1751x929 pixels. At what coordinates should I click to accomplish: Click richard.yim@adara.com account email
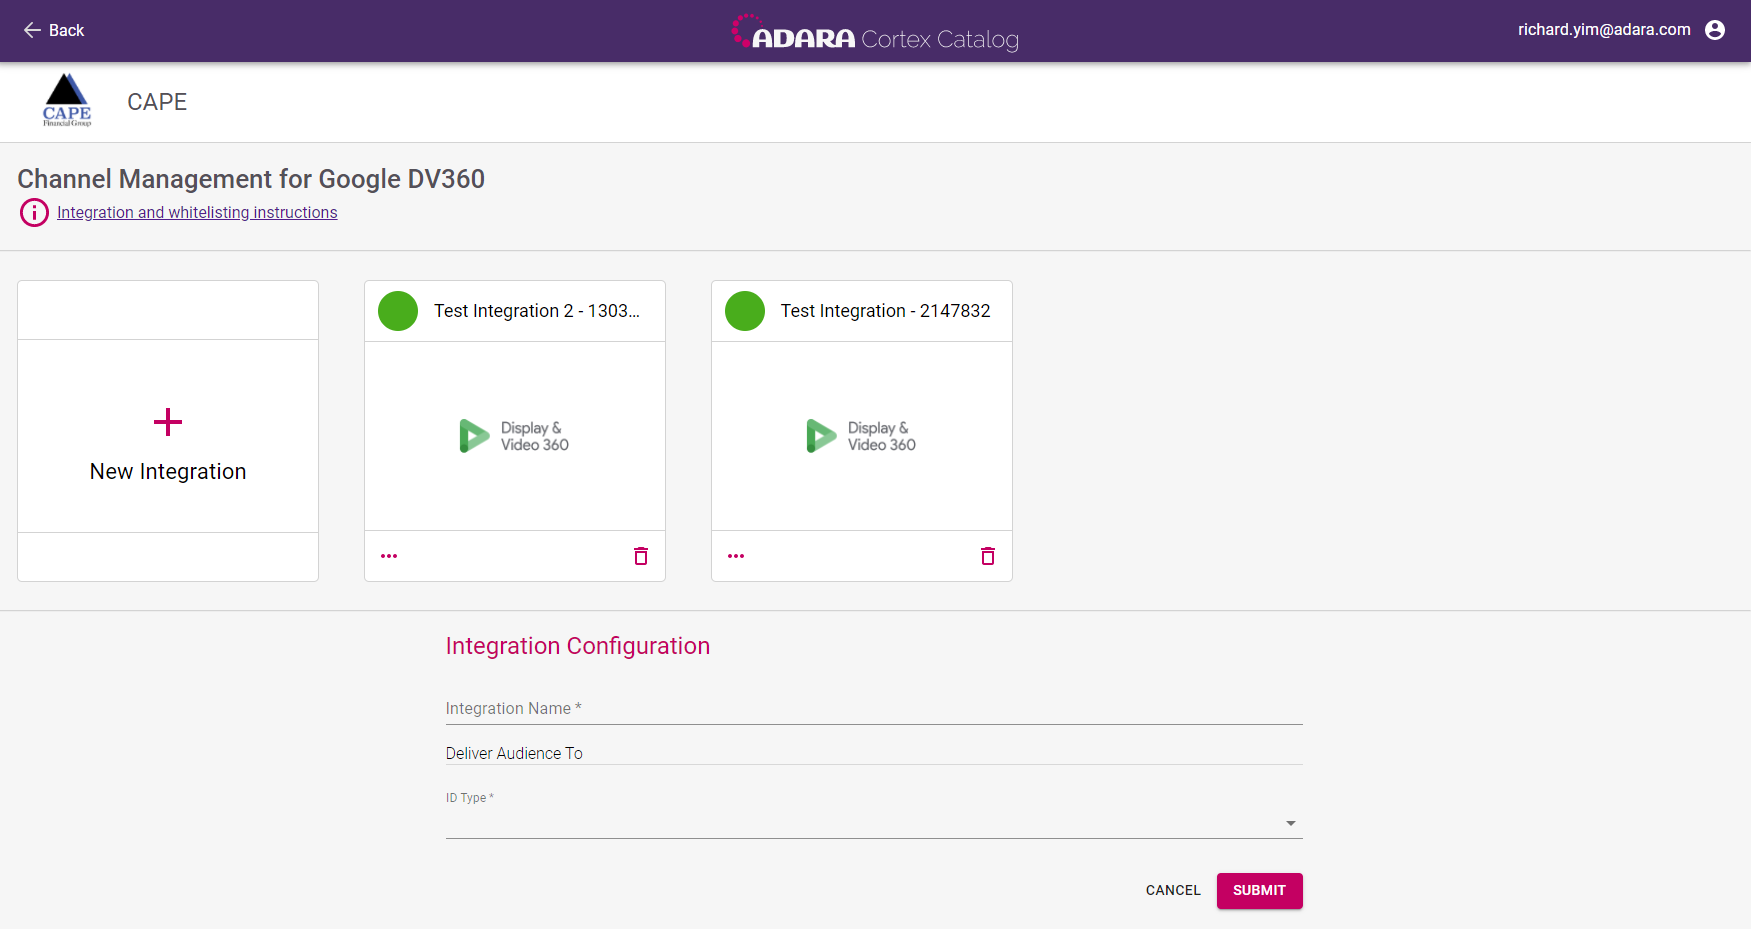click(x=1604, y=30)
